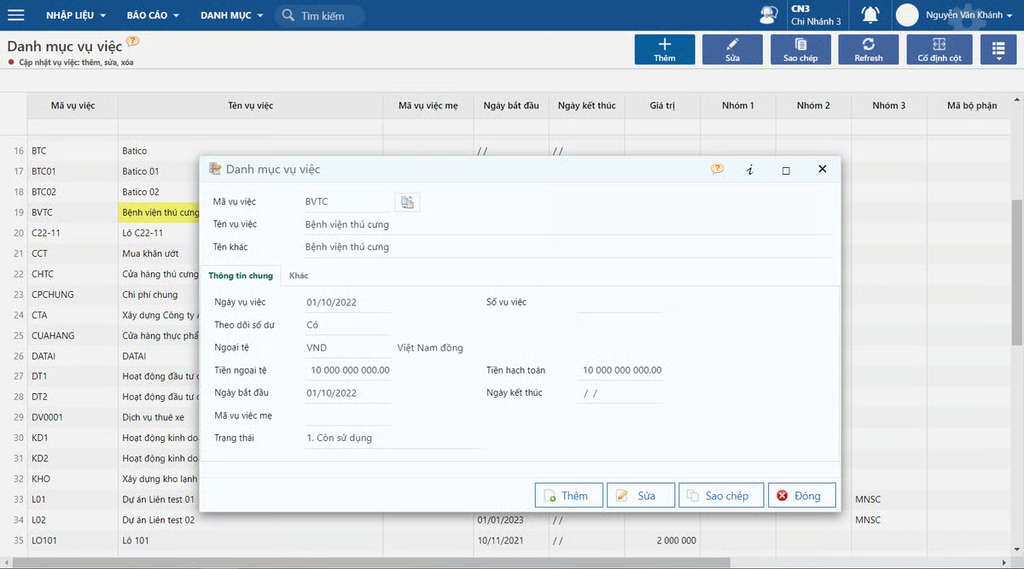Click the Ngoại tệ VND field
This screenshot has width=1024, height=569.
point(347,348)
